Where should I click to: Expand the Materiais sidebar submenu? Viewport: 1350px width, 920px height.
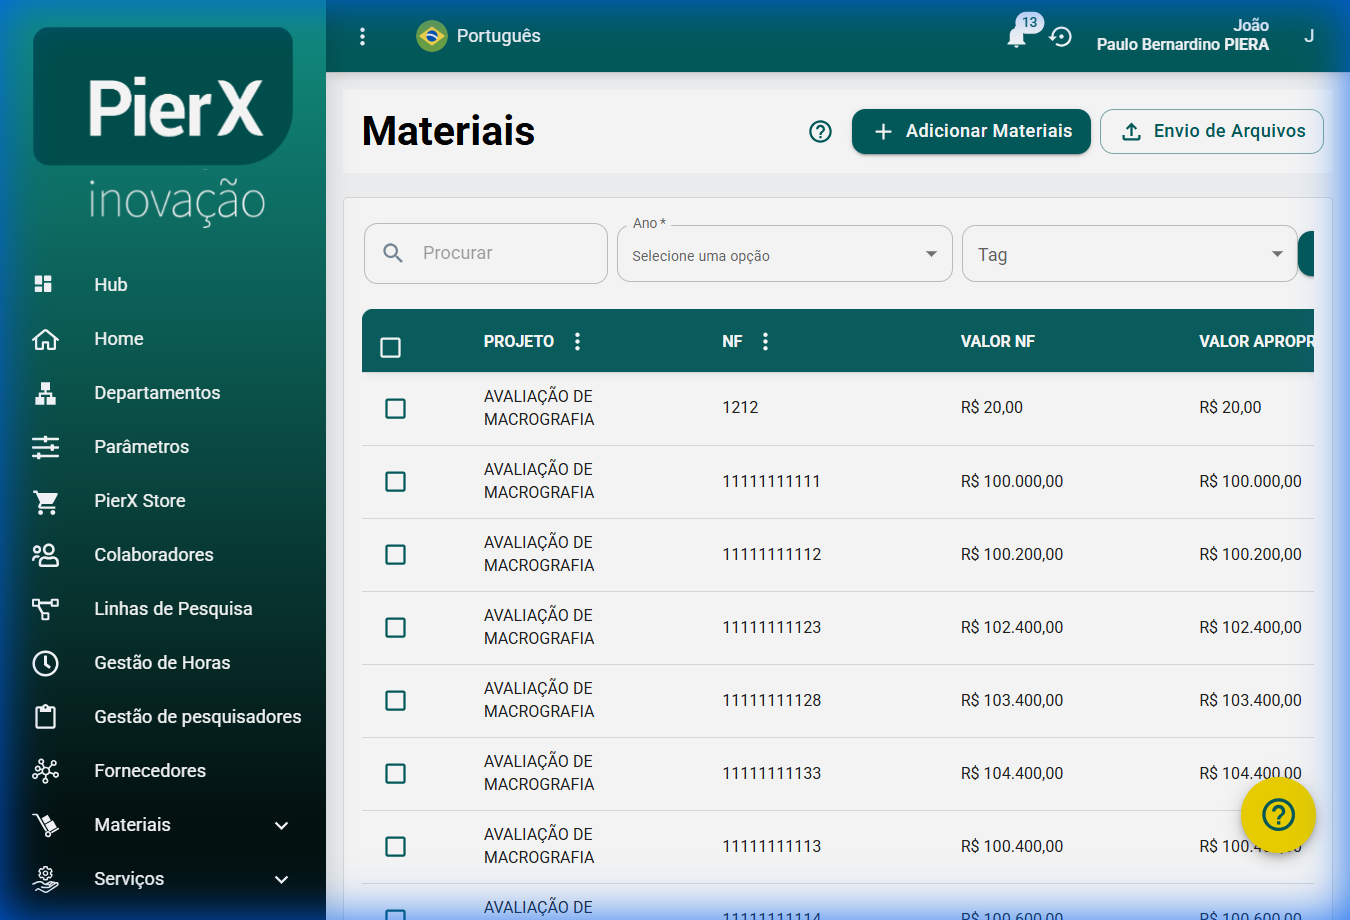click(281, 825)
